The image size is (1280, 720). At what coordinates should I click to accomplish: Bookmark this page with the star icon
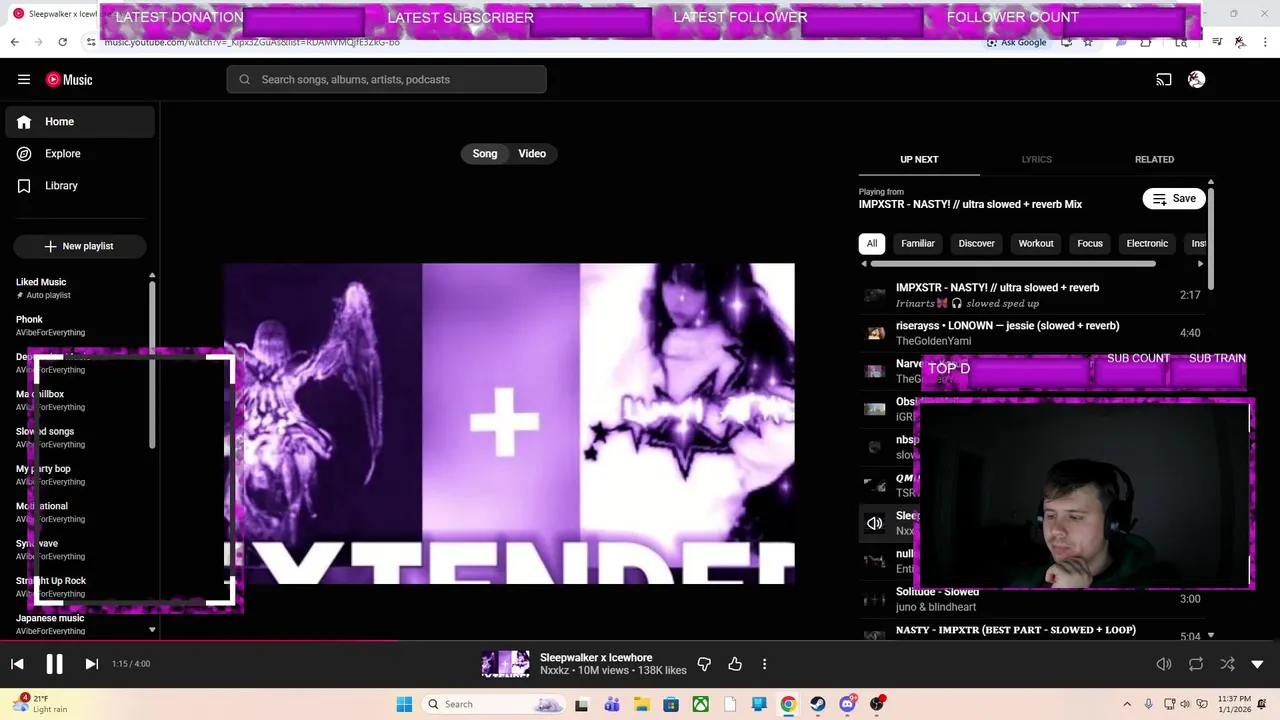coord(1088,42)
